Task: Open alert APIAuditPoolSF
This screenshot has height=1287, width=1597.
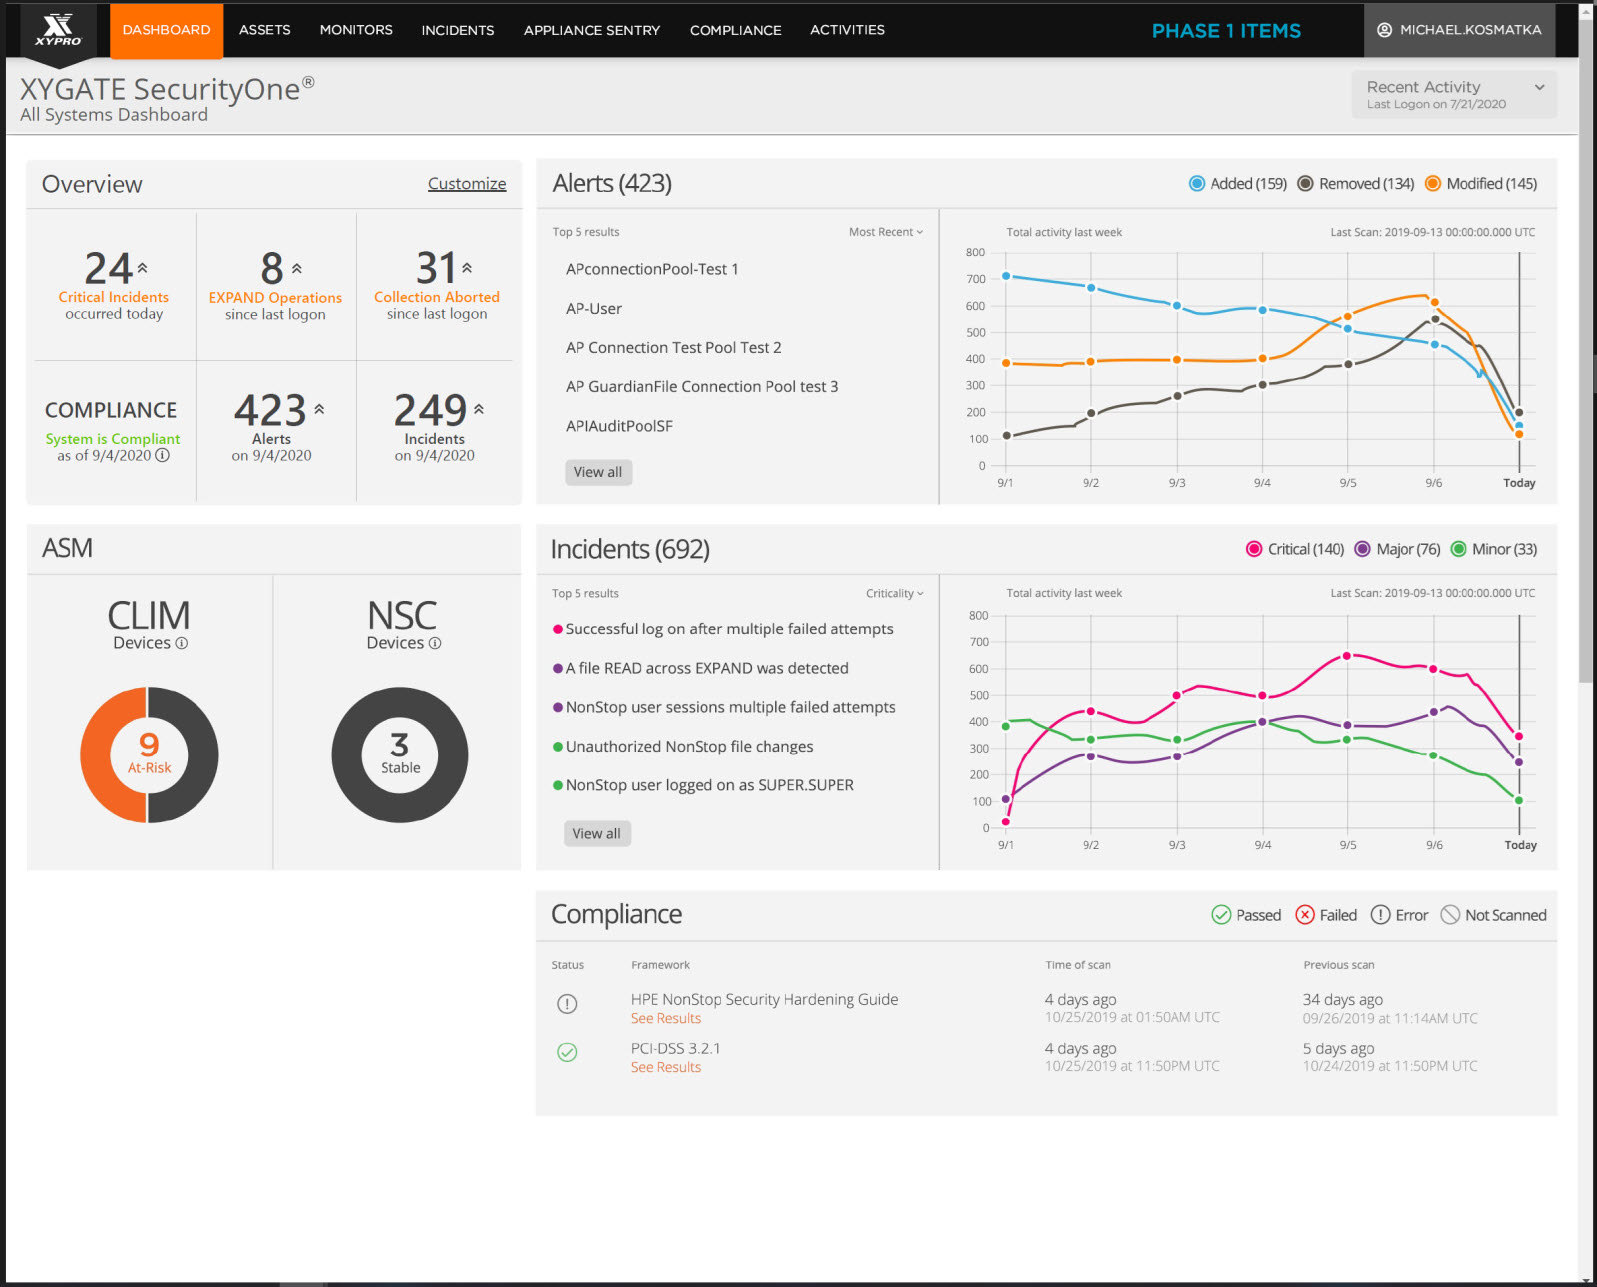Action: point(619,426)
